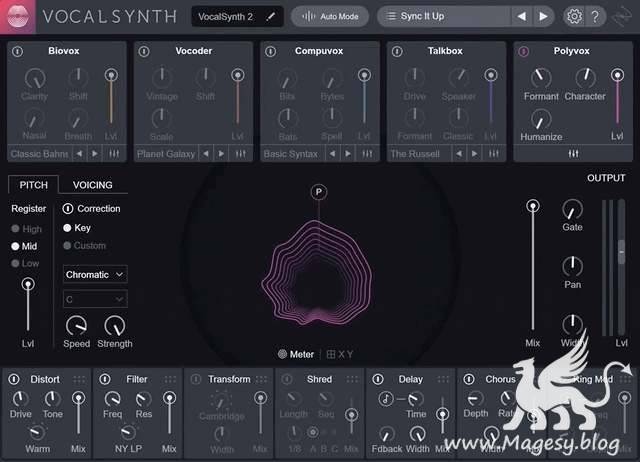
Task: Toggle the Filter effect power button
Action: (x=105, y=379)
